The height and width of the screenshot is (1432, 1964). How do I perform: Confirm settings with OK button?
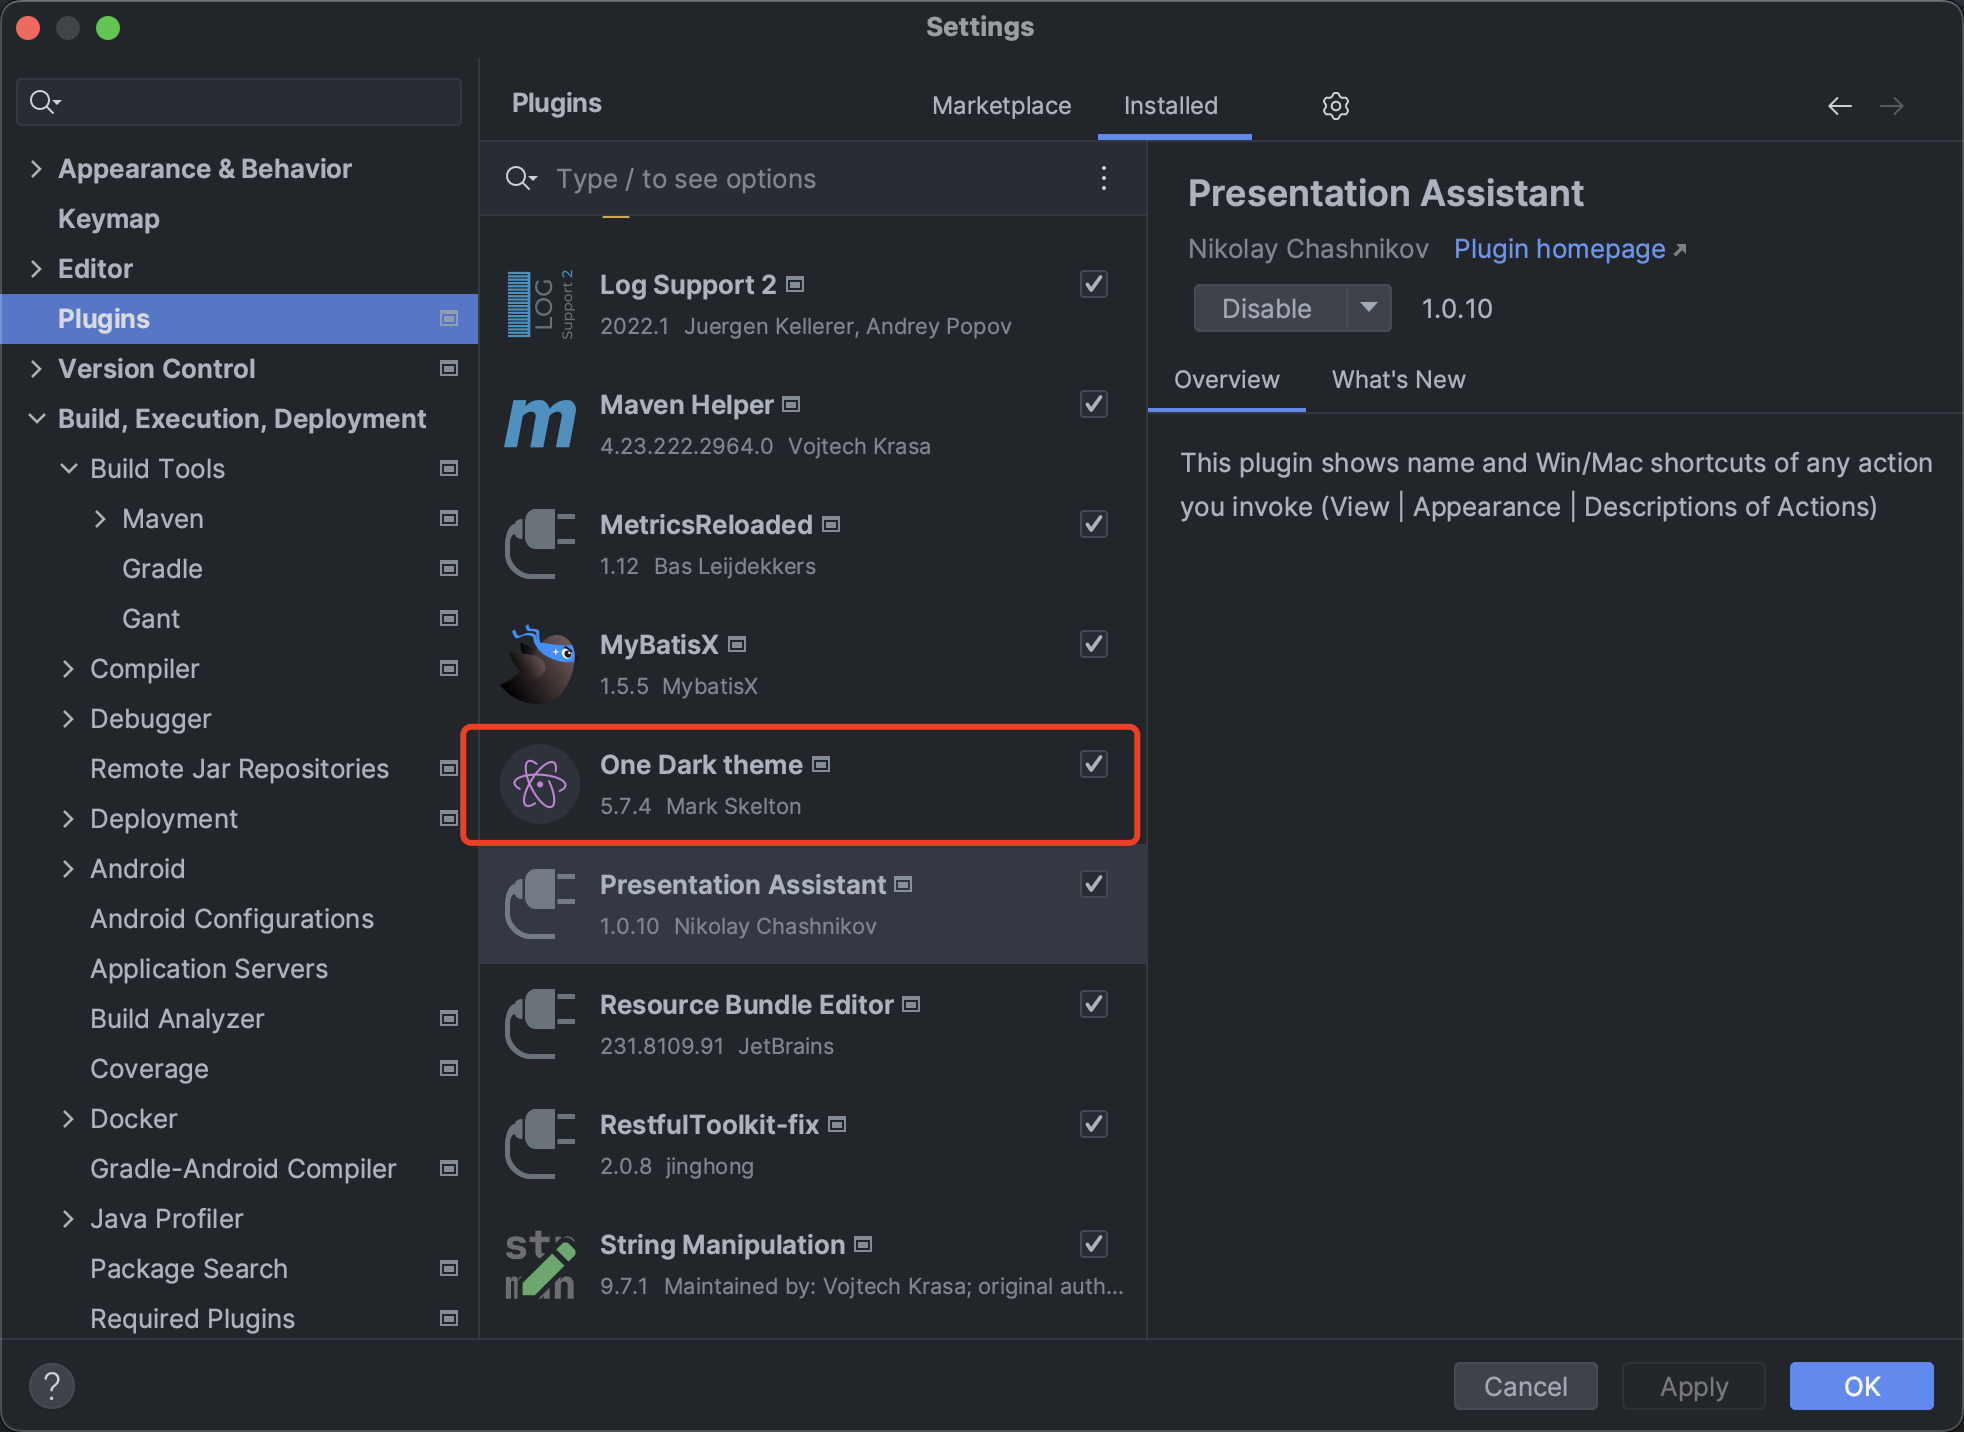point(1861,1386)
